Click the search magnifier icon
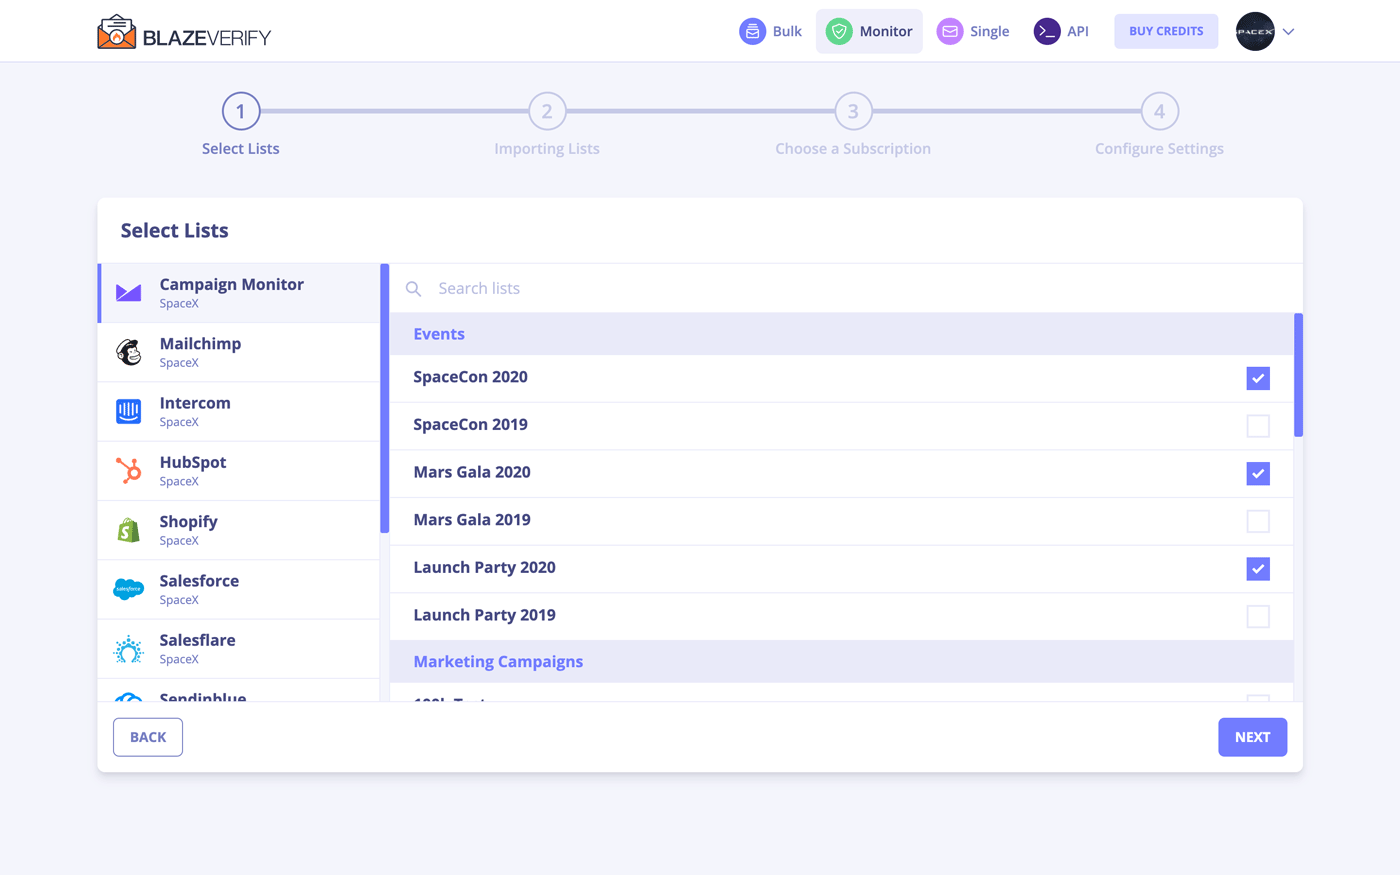Screen dimensions: 1400x875 413,288
